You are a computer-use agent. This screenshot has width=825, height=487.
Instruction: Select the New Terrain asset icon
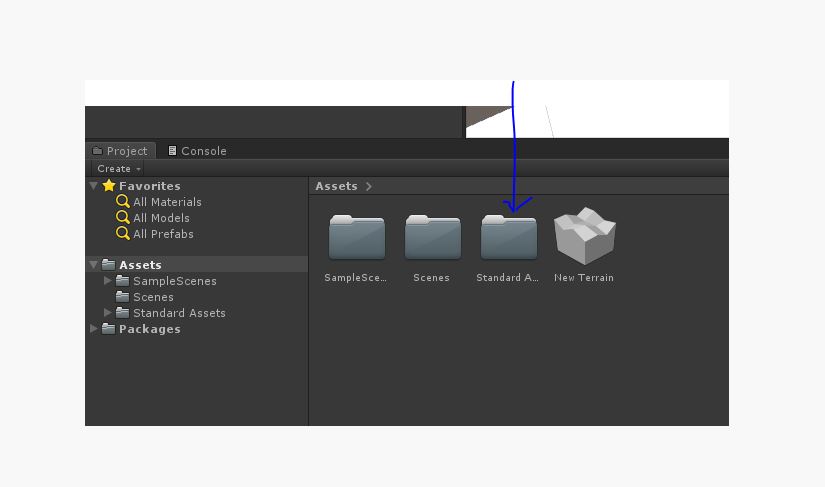pos(585,236)
